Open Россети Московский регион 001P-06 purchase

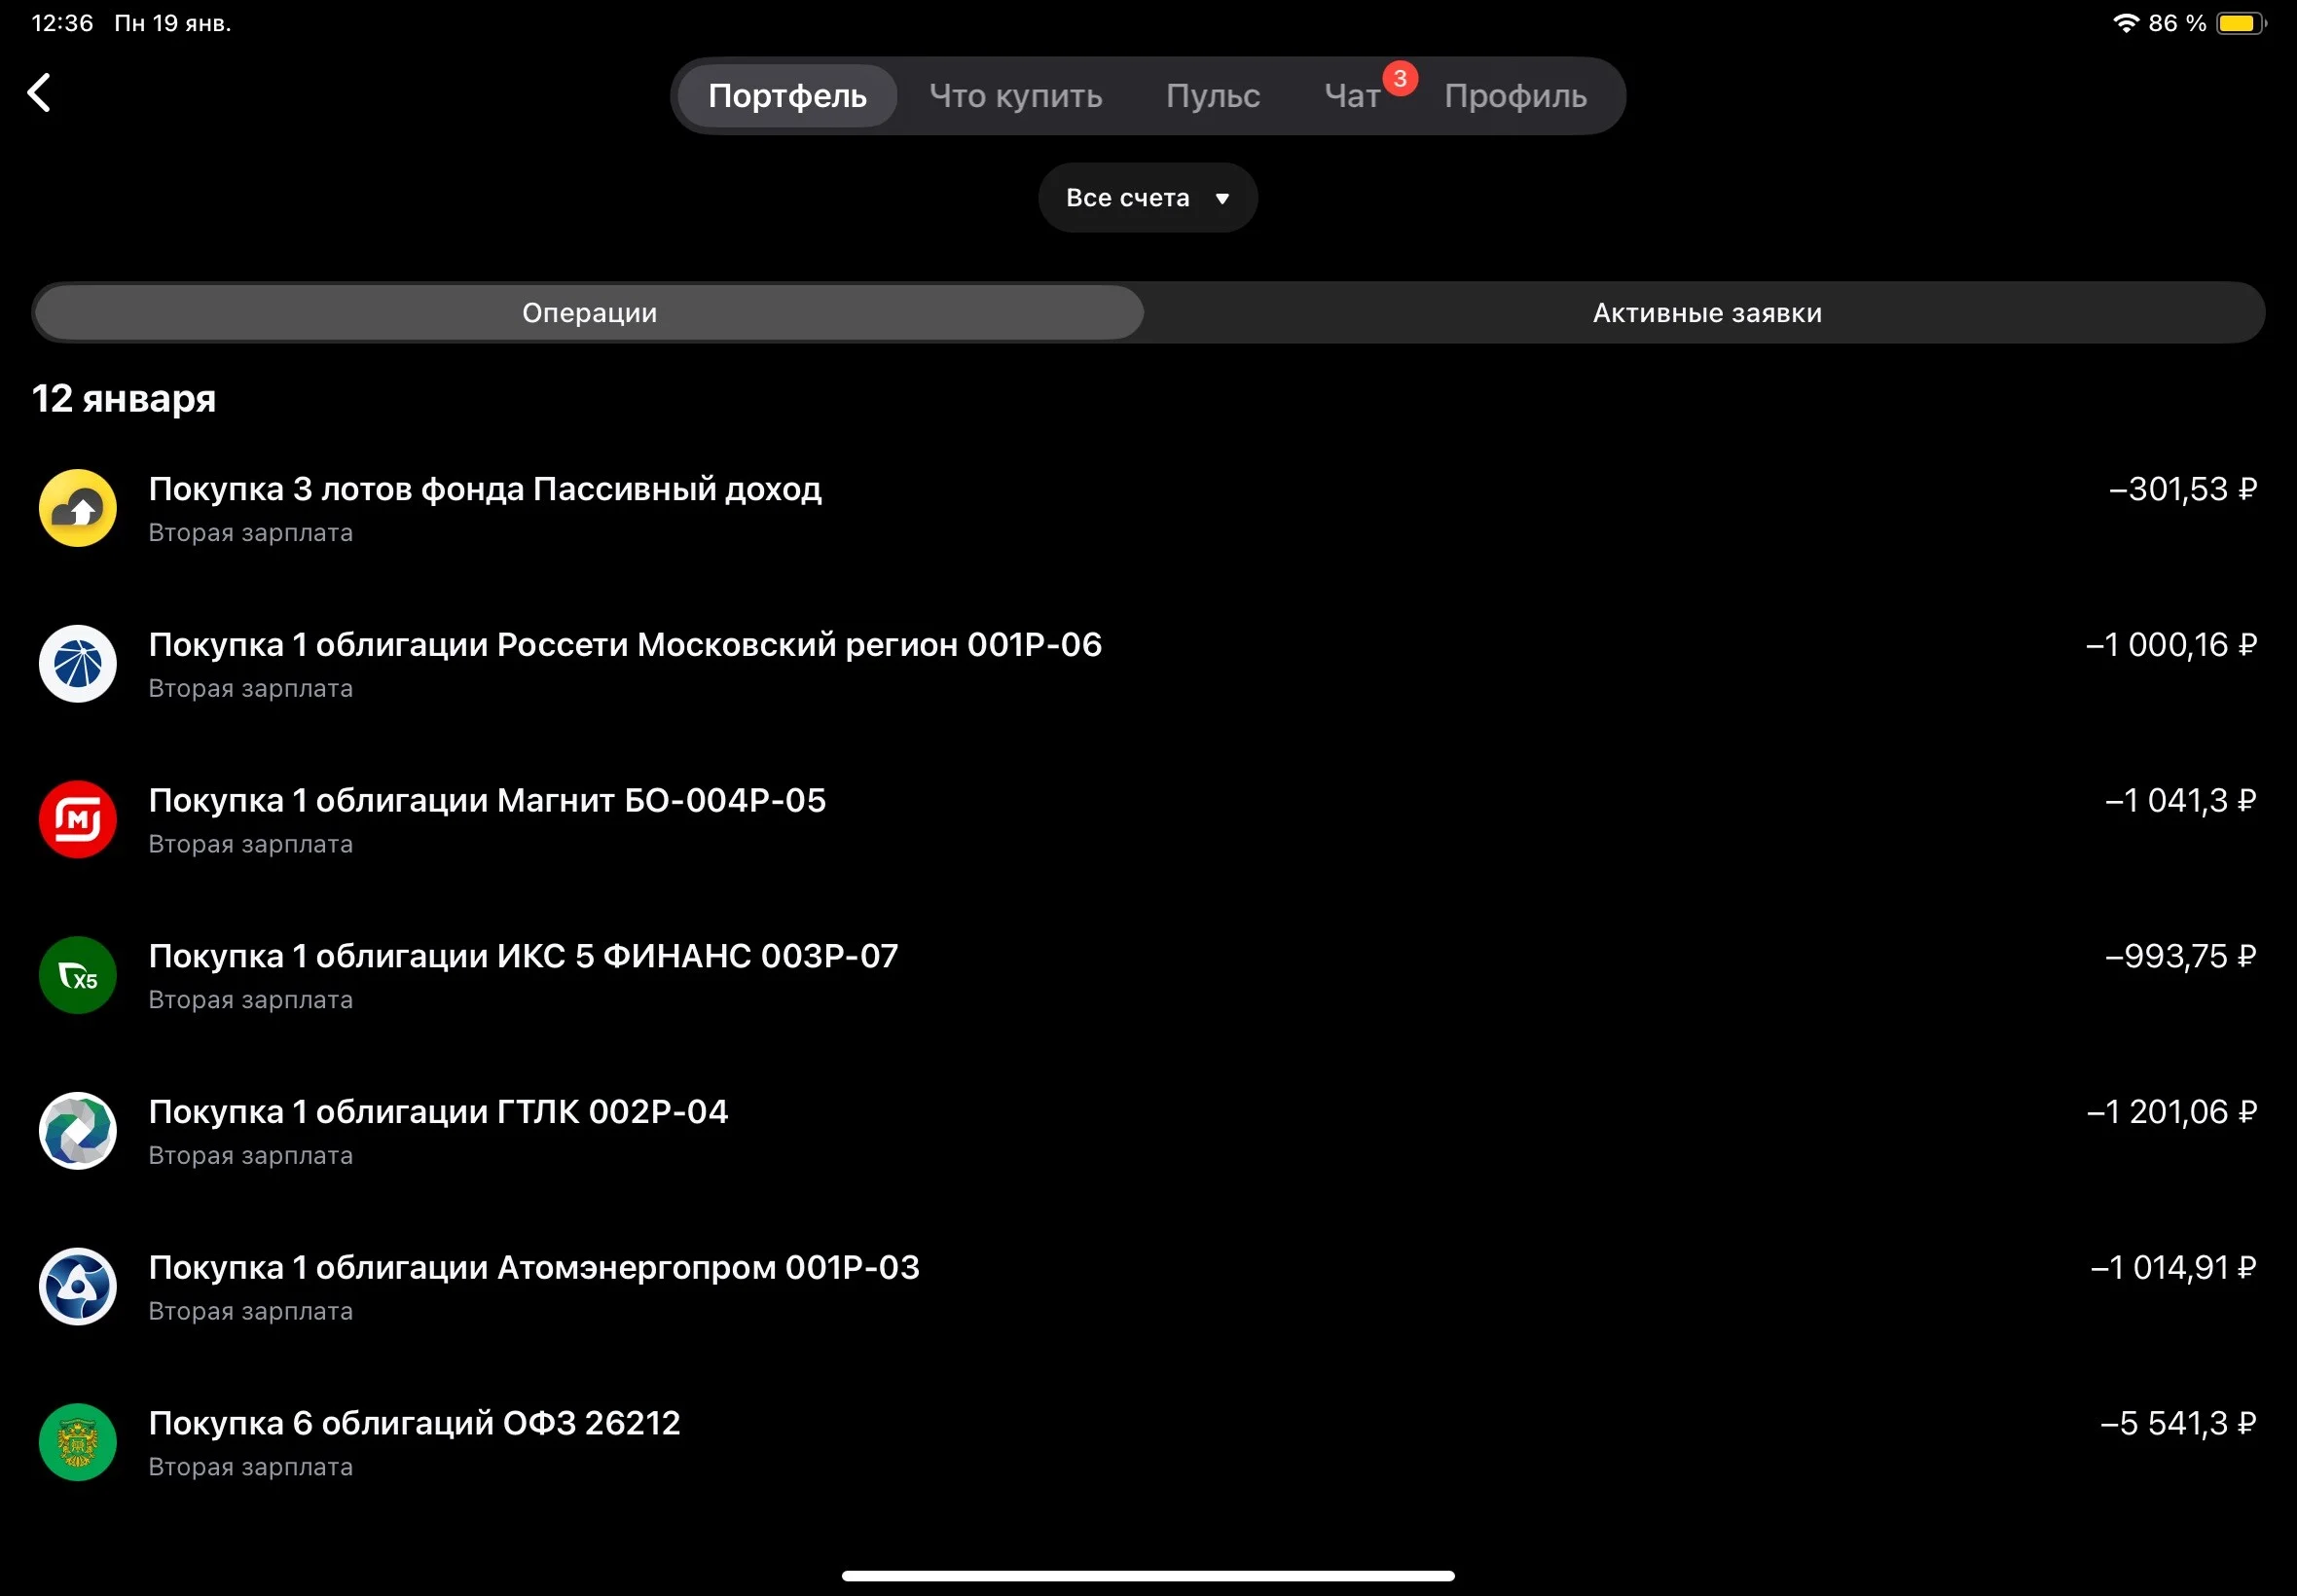click(x=1148, y=664)
